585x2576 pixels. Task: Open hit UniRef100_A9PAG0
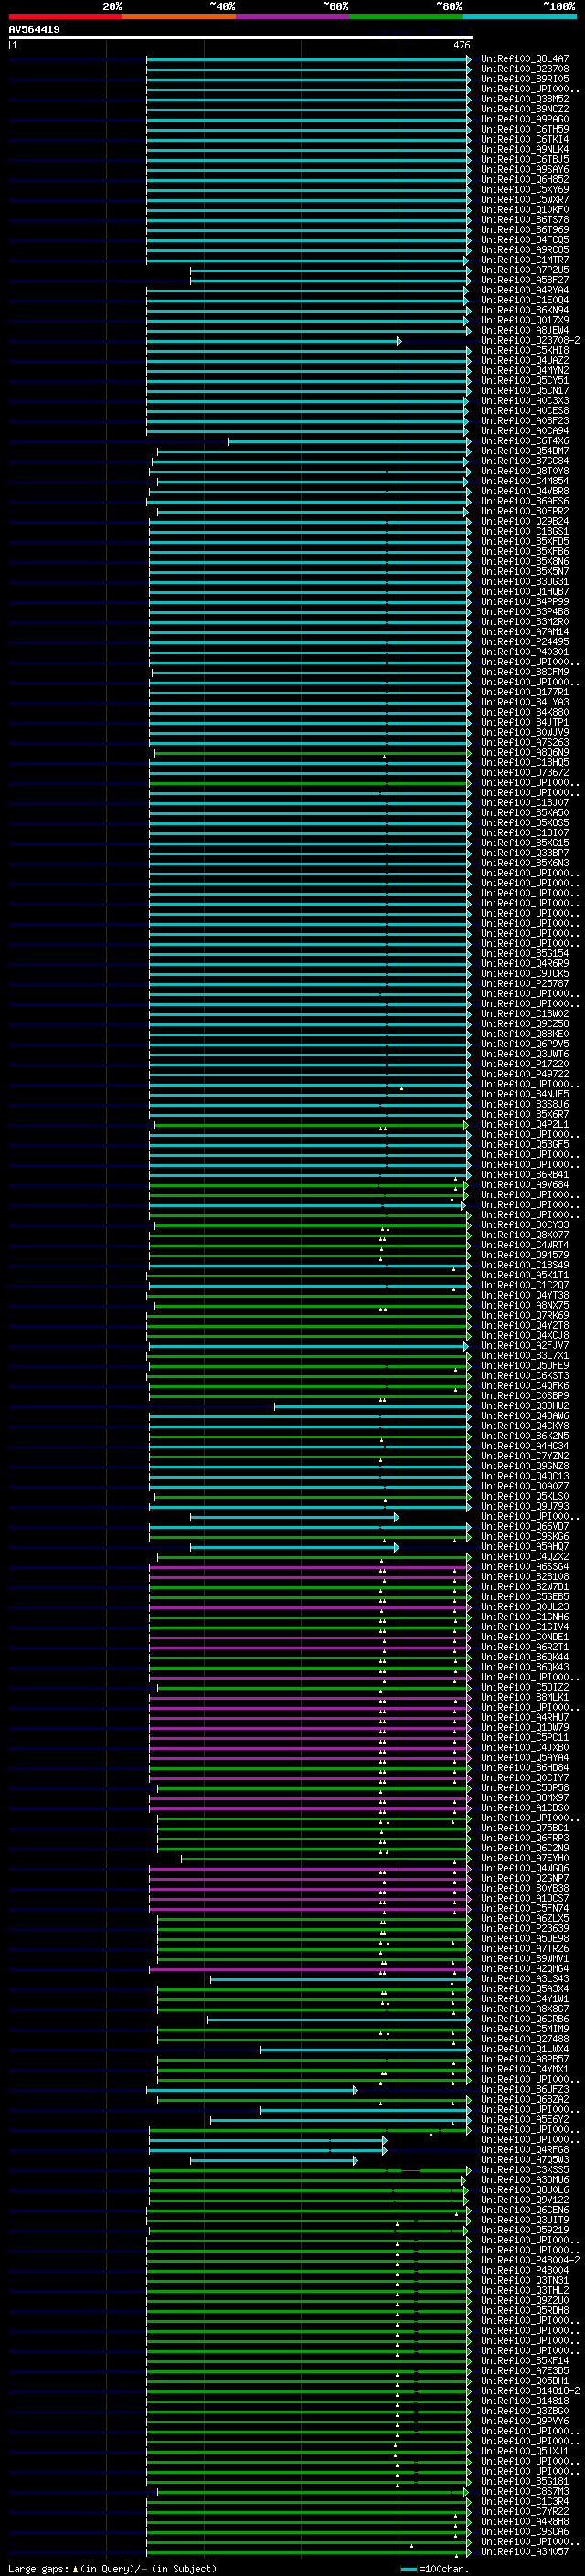tap(524, 119)
